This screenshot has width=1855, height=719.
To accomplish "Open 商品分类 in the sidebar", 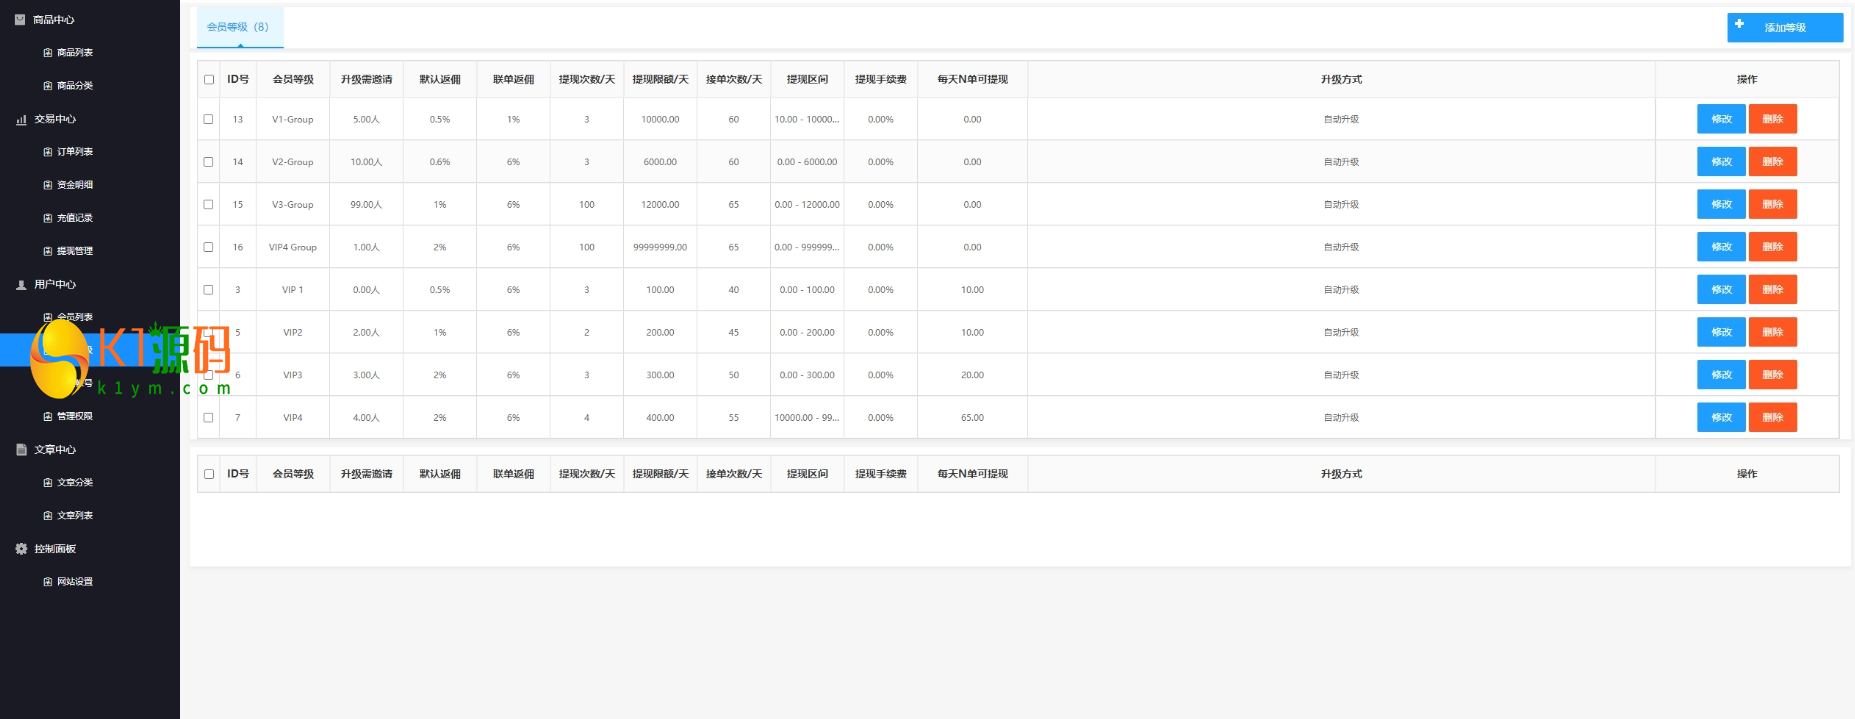I will pos(75,85).
